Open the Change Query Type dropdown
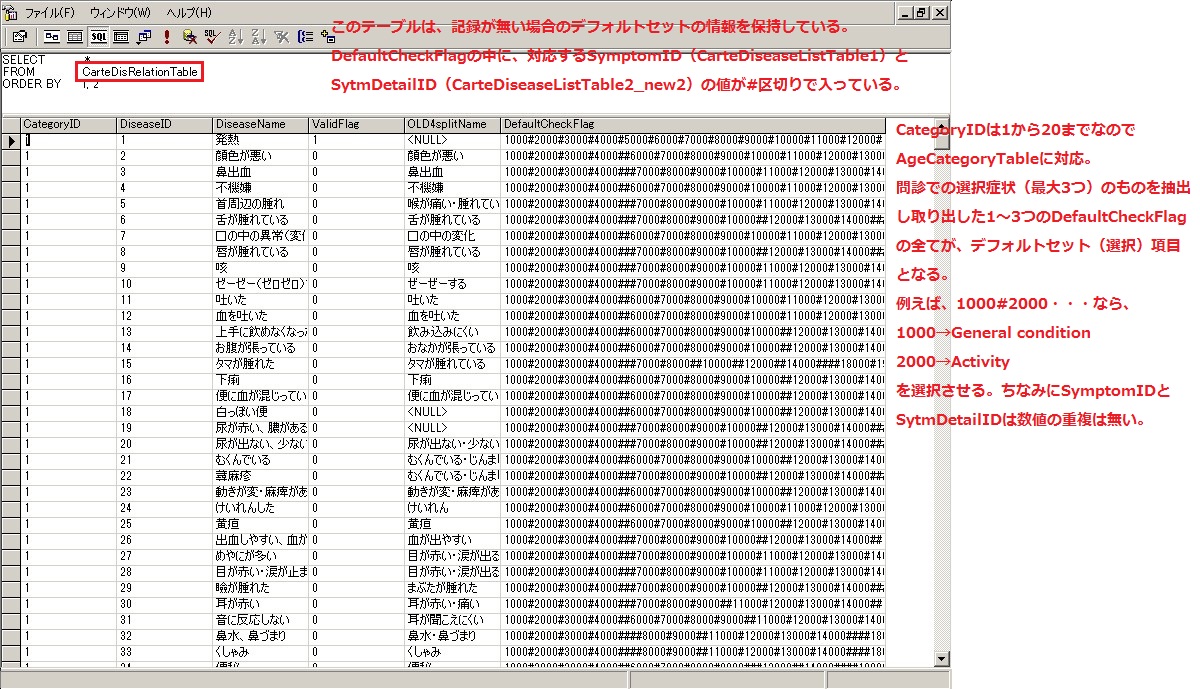The image size is (1200, 689). pos(143,37)
